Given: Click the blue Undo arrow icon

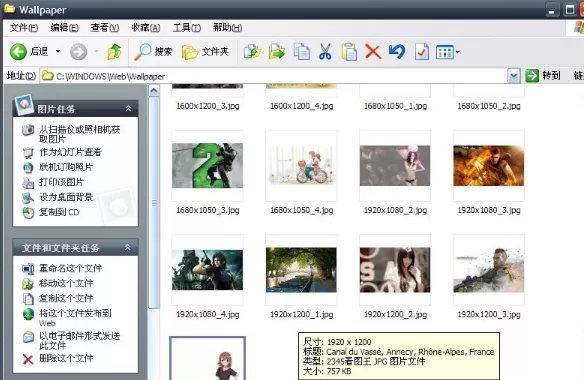Looking at the screenshot, I should 397,52.
